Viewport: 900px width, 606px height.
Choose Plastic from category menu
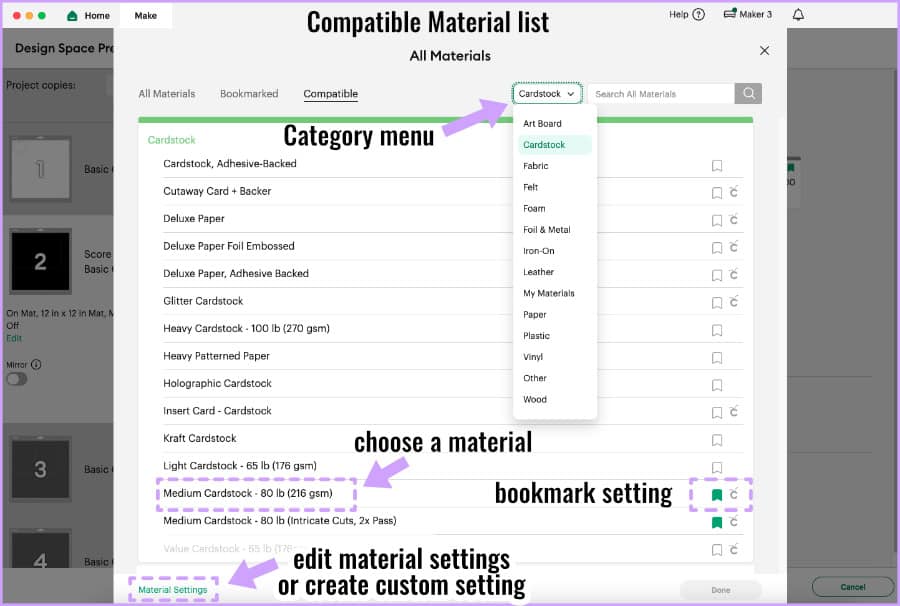coord(536,336)
